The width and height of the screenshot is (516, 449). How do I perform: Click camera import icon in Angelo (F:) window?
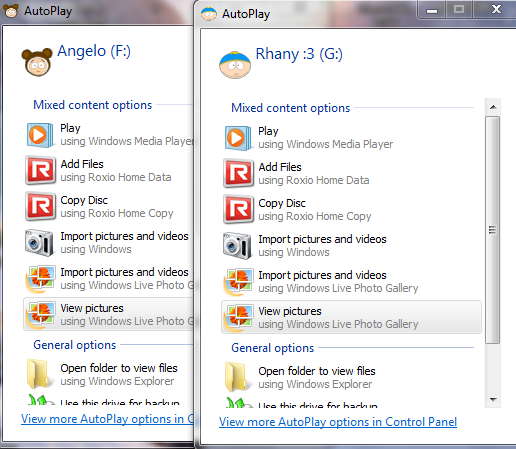coord(39,243)
